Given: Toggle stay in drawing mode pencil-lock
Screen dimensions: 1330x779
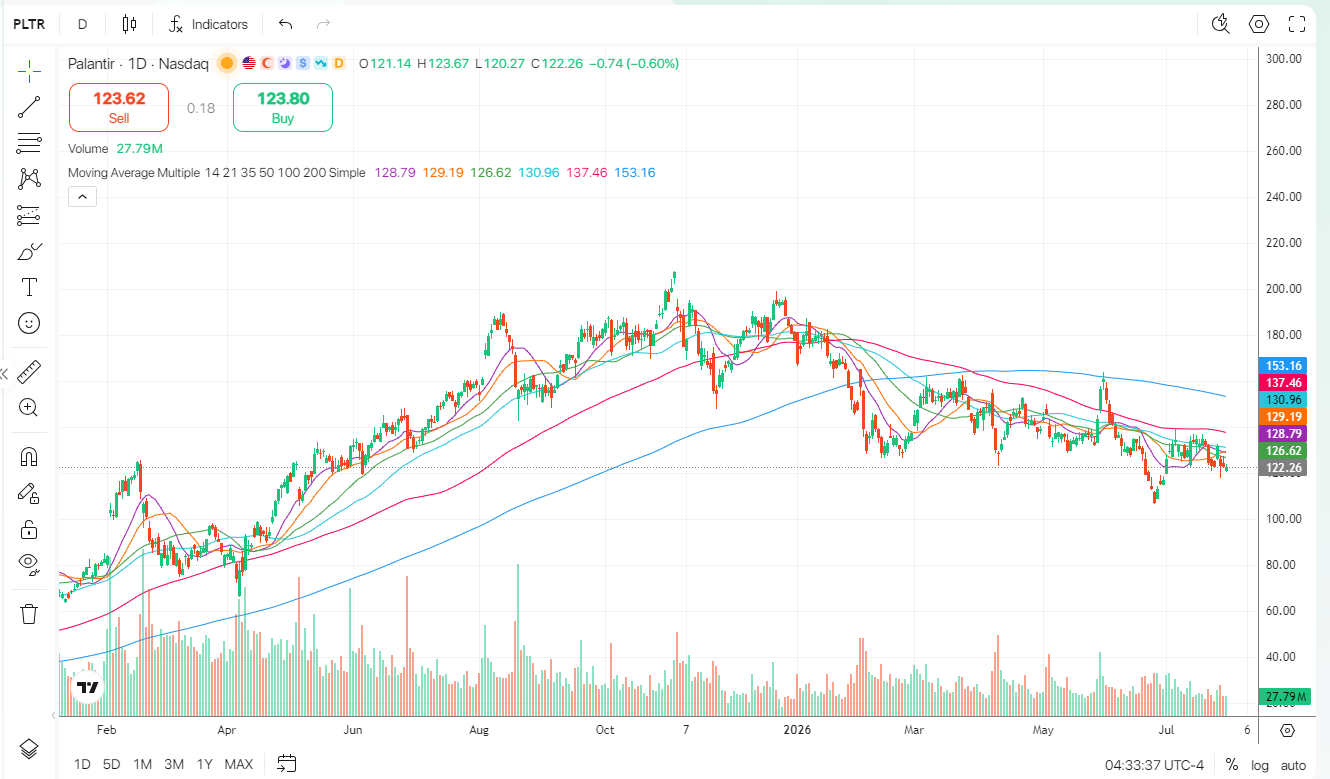Looking at the screenshot, I should 29,493.
